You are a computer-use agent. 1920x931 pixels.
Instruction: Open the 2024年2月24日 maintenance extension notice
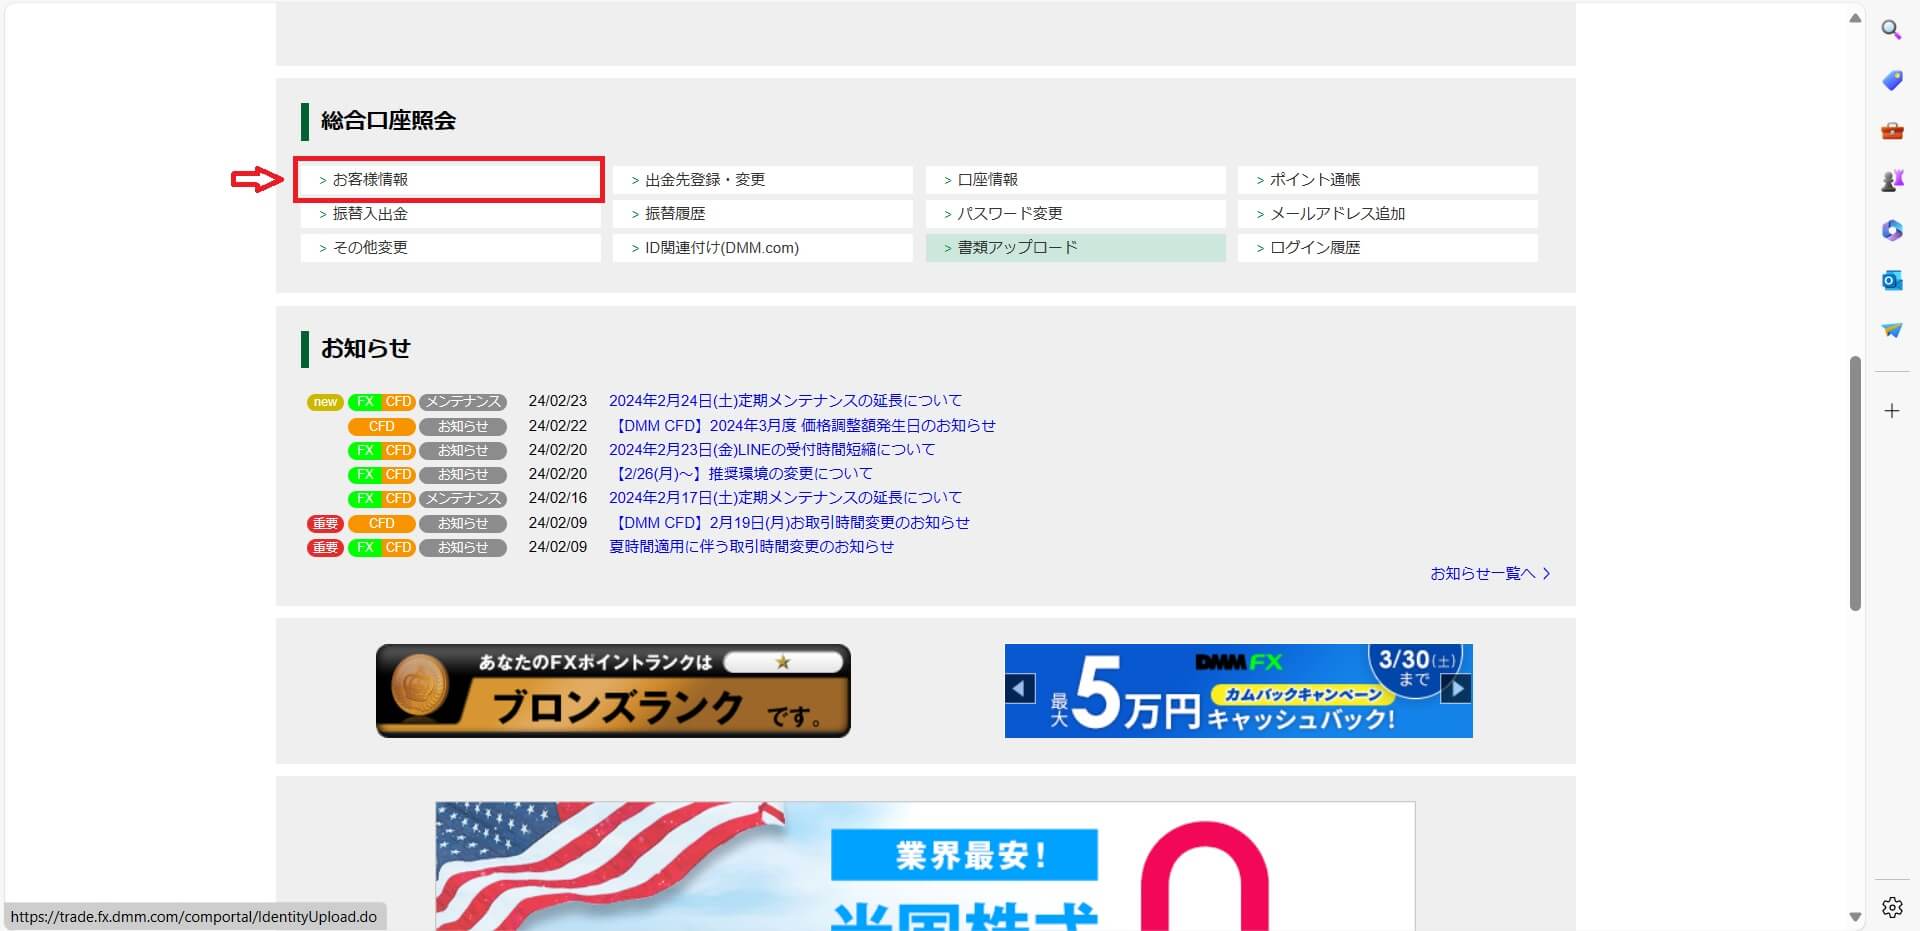point(785,401)
